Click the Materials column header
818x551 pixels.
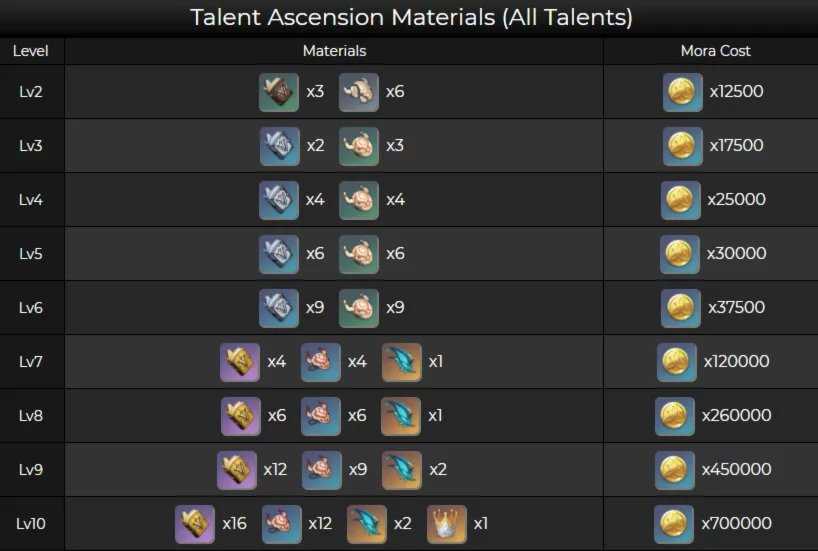(334, 51)
